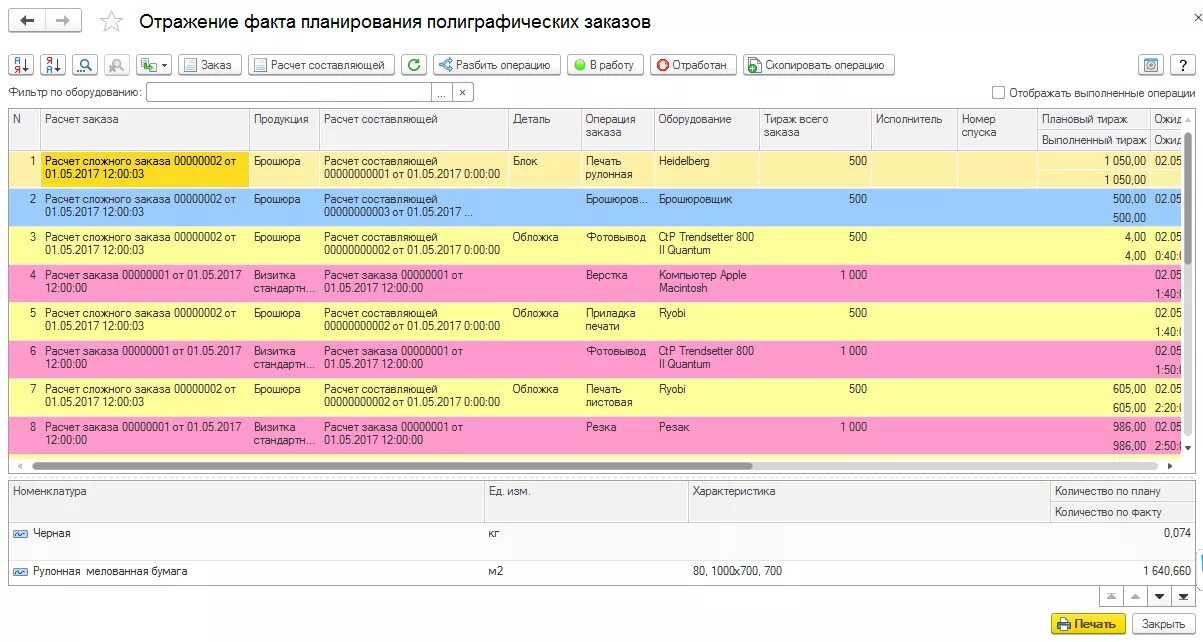Screen dimensions: 1203x642
Task: Sort the list ascending (A-Z icon)
Action: point(21,65)
